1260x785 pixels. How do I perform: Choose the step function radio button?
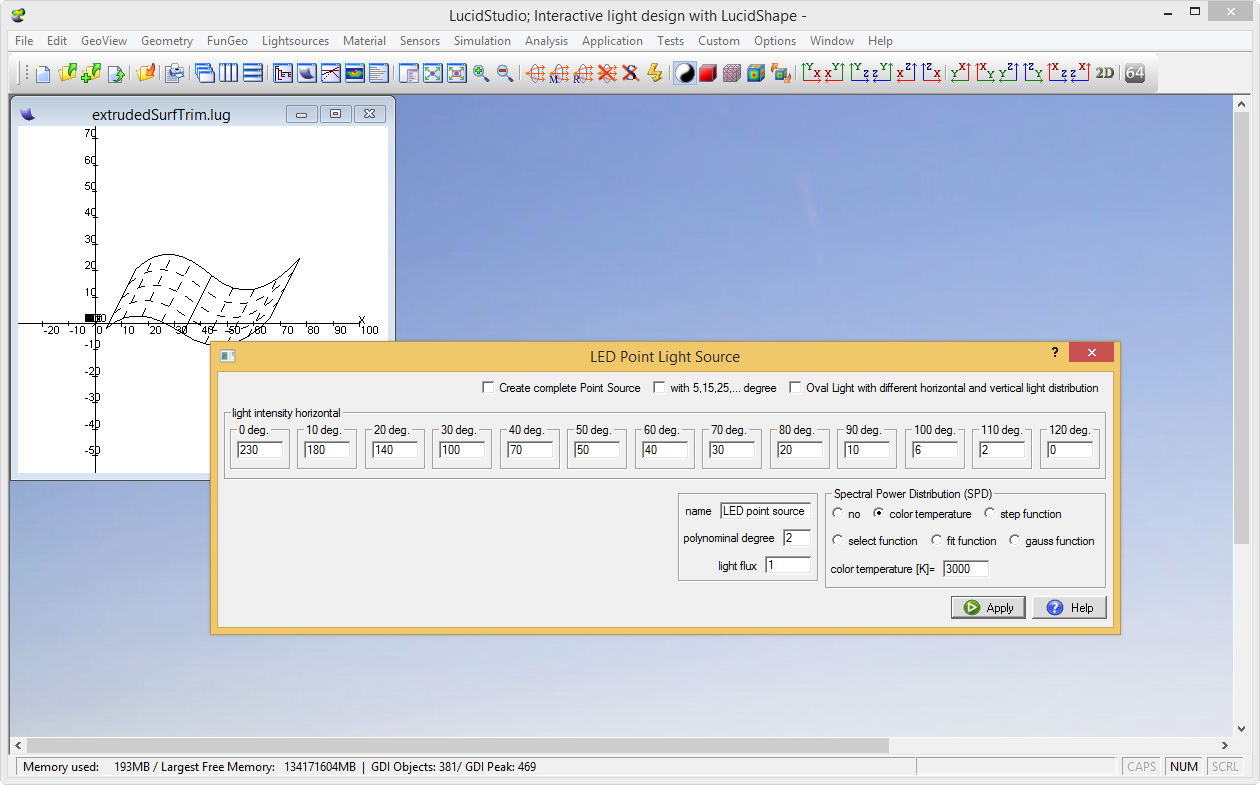(989, 514)
